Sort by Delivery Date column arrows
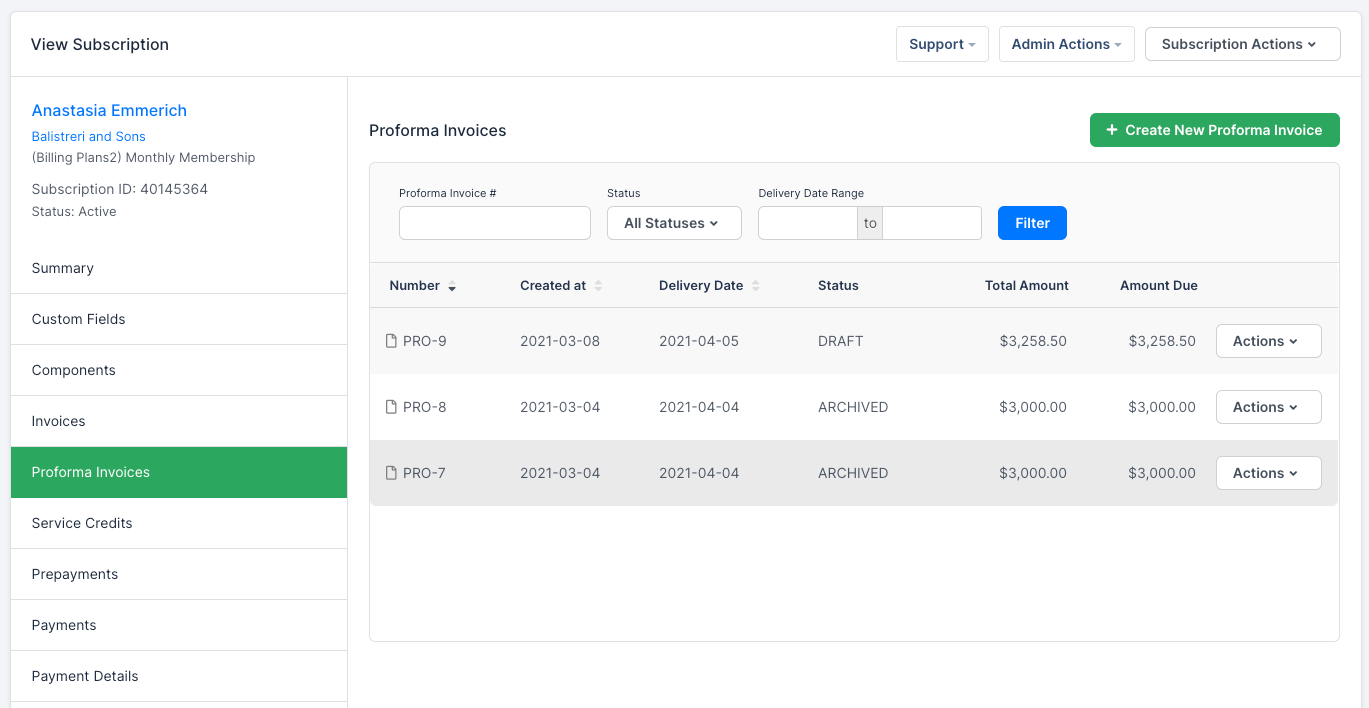This screenshot has width=1369, height=708. pos(756,286)
